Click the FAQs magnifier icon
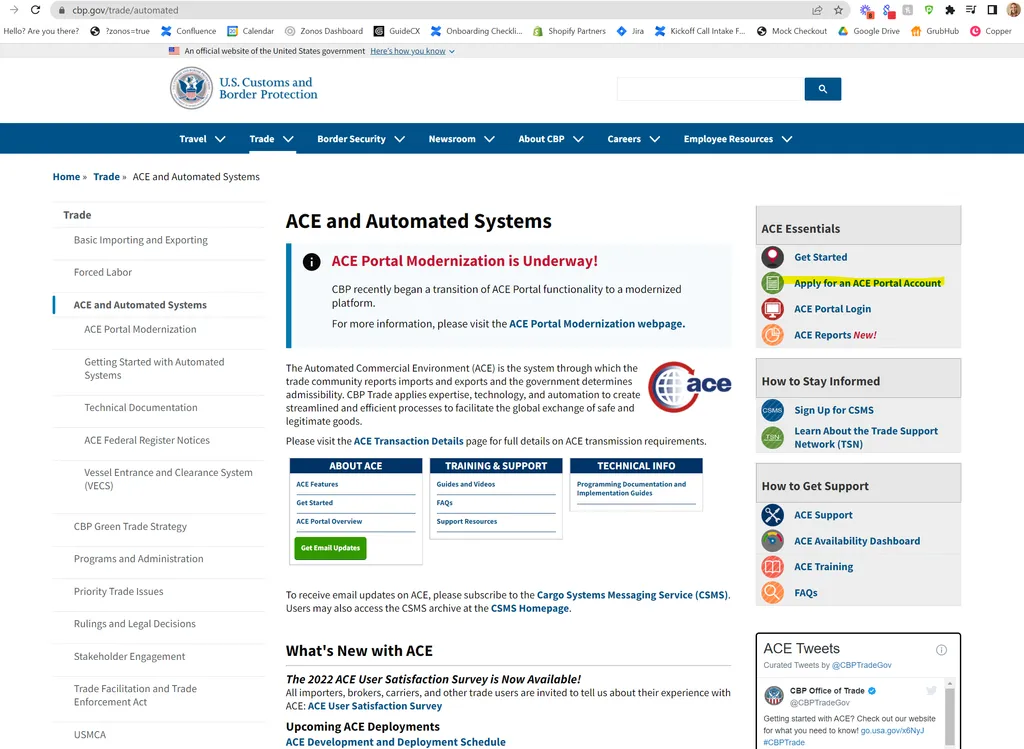 pos(772,592)
